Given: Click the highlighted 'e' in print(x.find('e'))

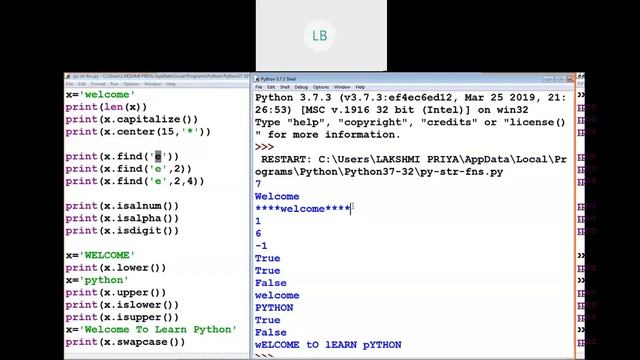Looking at the screenshot, I should point(158,156).
